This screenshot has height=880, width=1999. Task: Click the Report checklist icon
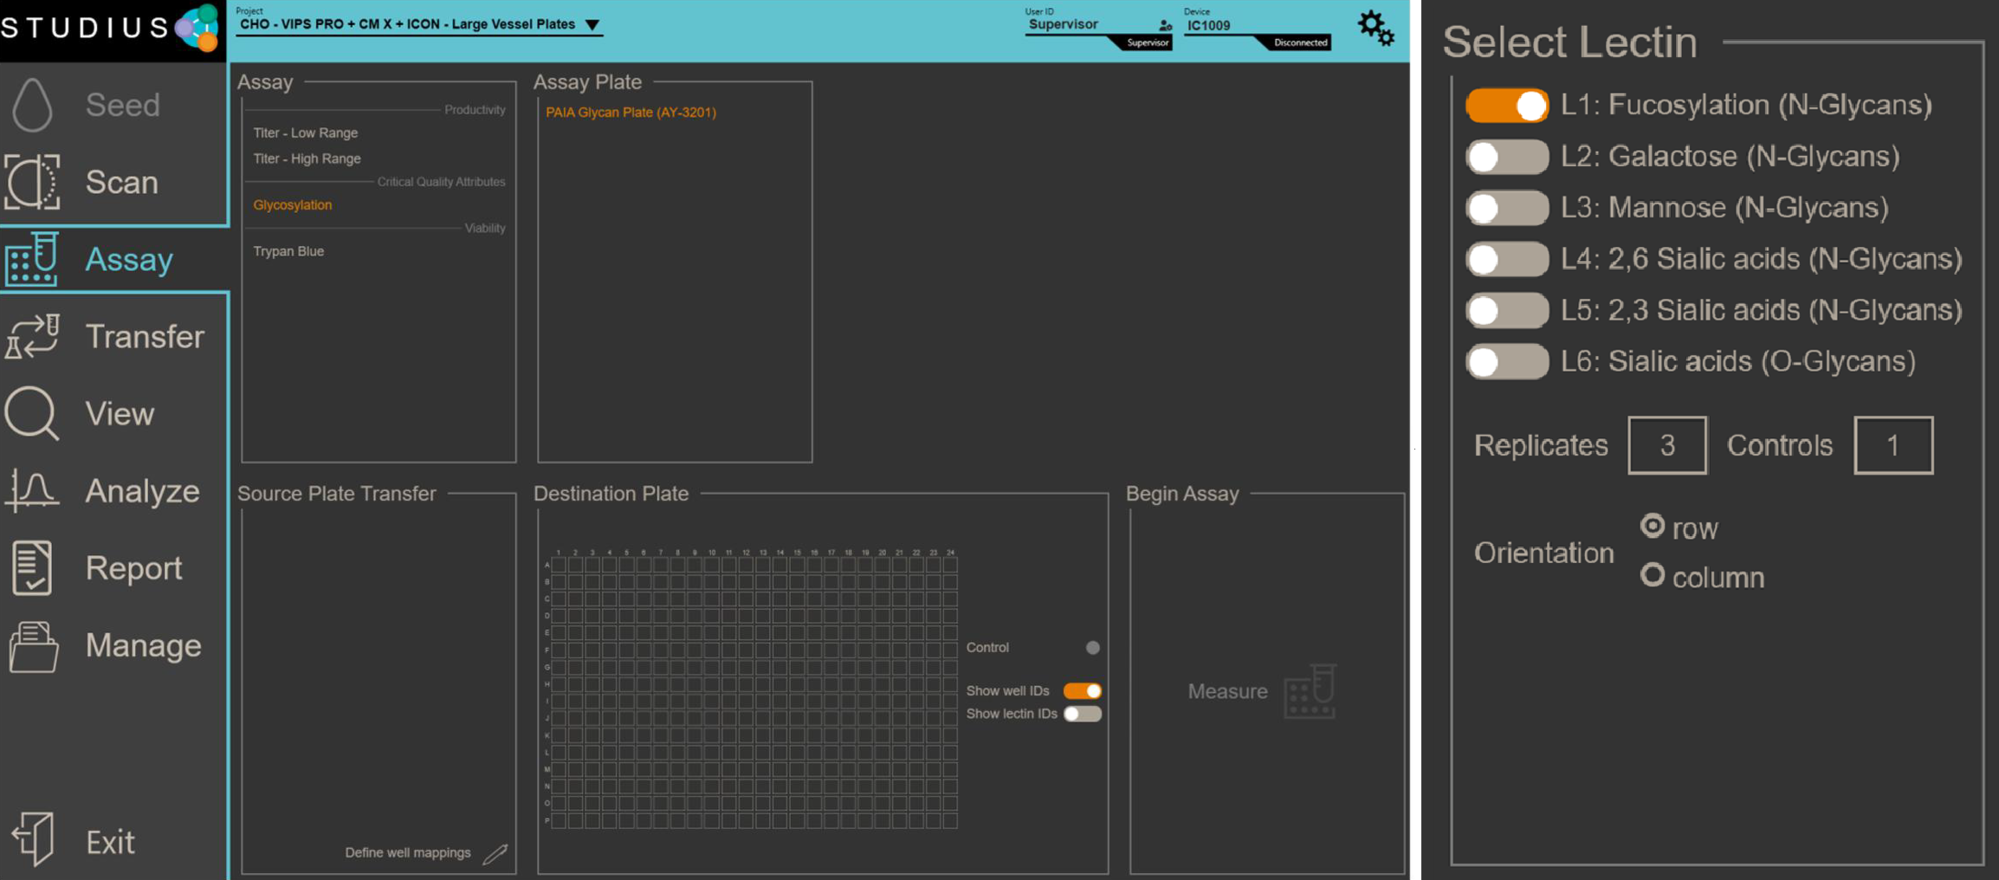click(32, 567)
